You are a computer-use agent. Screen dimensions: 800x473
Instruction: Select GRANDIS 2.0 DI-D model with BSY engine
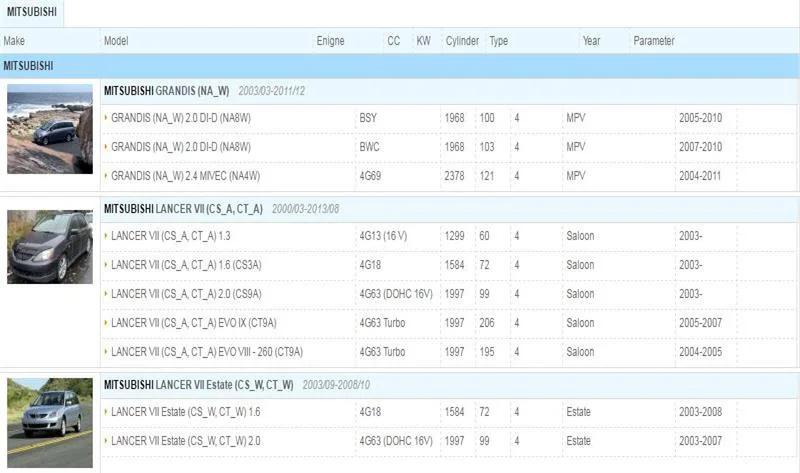[181, 118]
